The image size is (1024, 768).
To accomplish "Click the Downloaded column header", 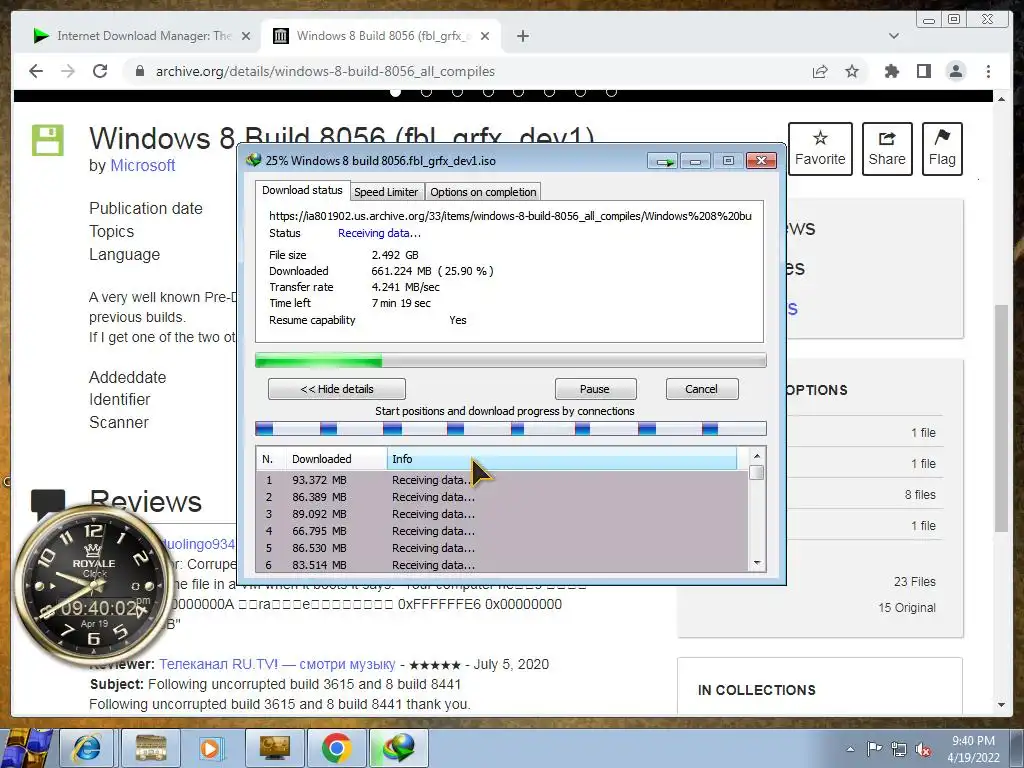I will click(x=336, y=458).
